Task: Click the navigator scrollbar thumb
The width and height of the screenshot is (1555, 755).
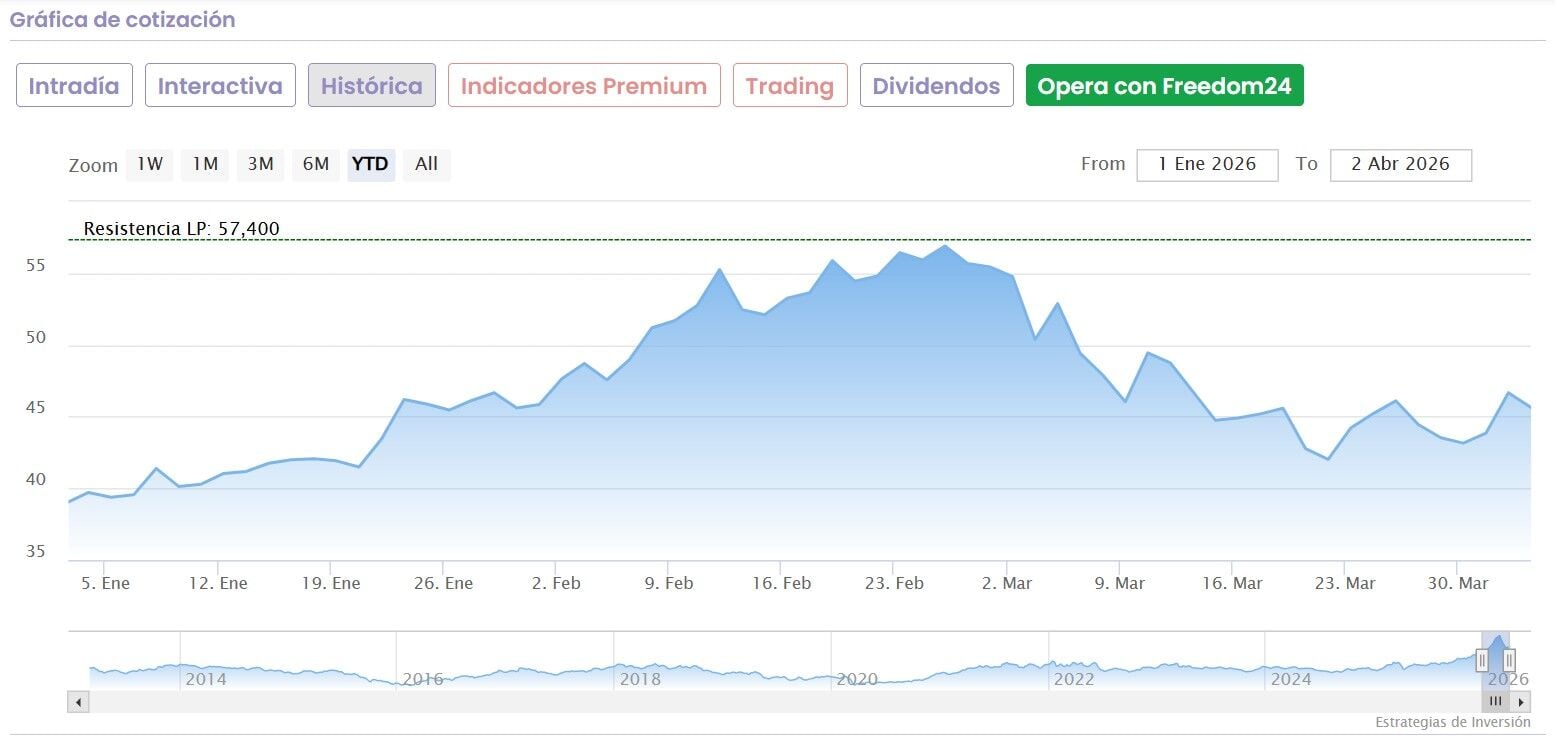Action: click(1496, 702)
